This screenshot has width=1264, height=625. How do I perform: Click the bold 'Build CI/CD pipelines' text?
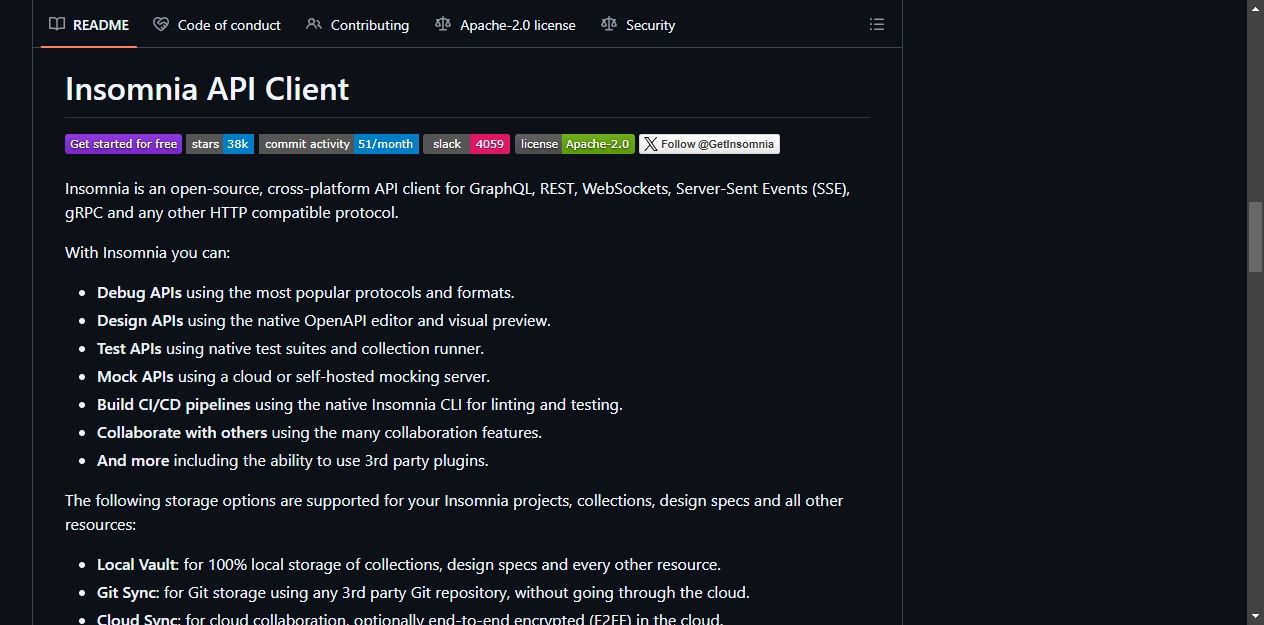[x=174, y=405]
